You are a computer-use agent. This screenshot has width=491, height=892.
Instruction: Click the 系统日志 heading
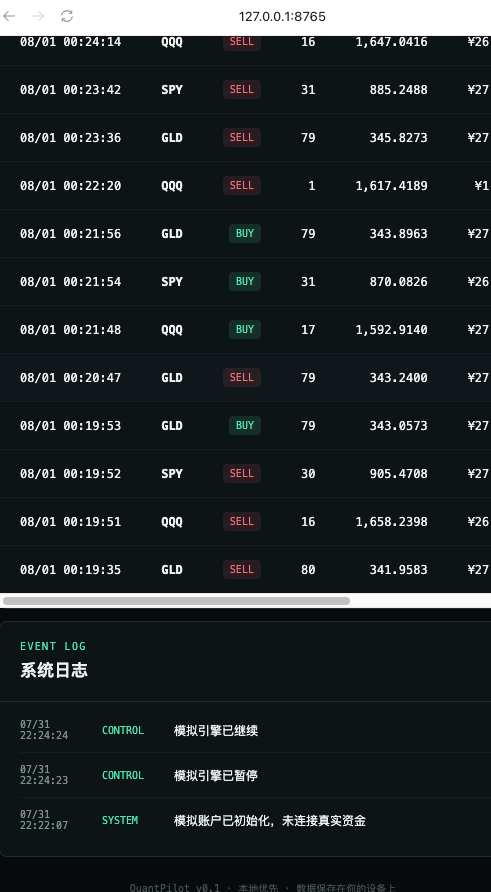click(x=54, y=670)
